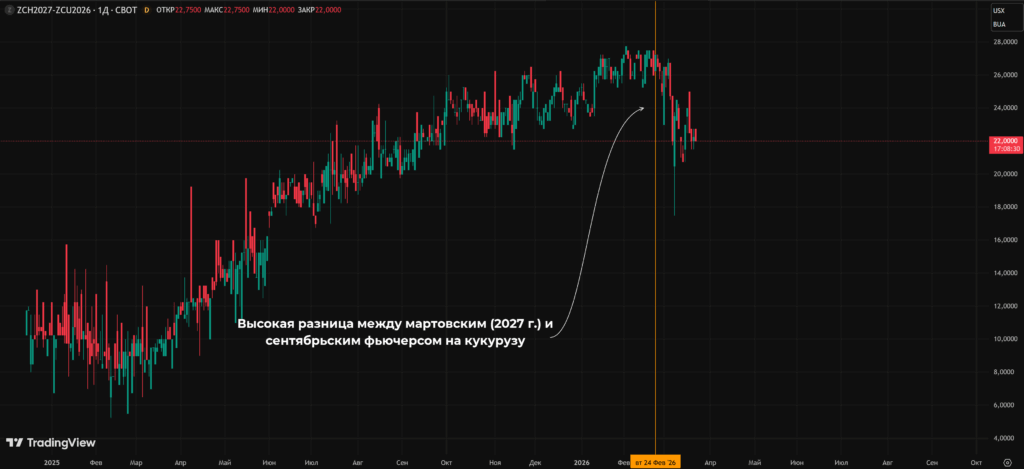Click the red 22,0000 current price label

coord(1004,140)
